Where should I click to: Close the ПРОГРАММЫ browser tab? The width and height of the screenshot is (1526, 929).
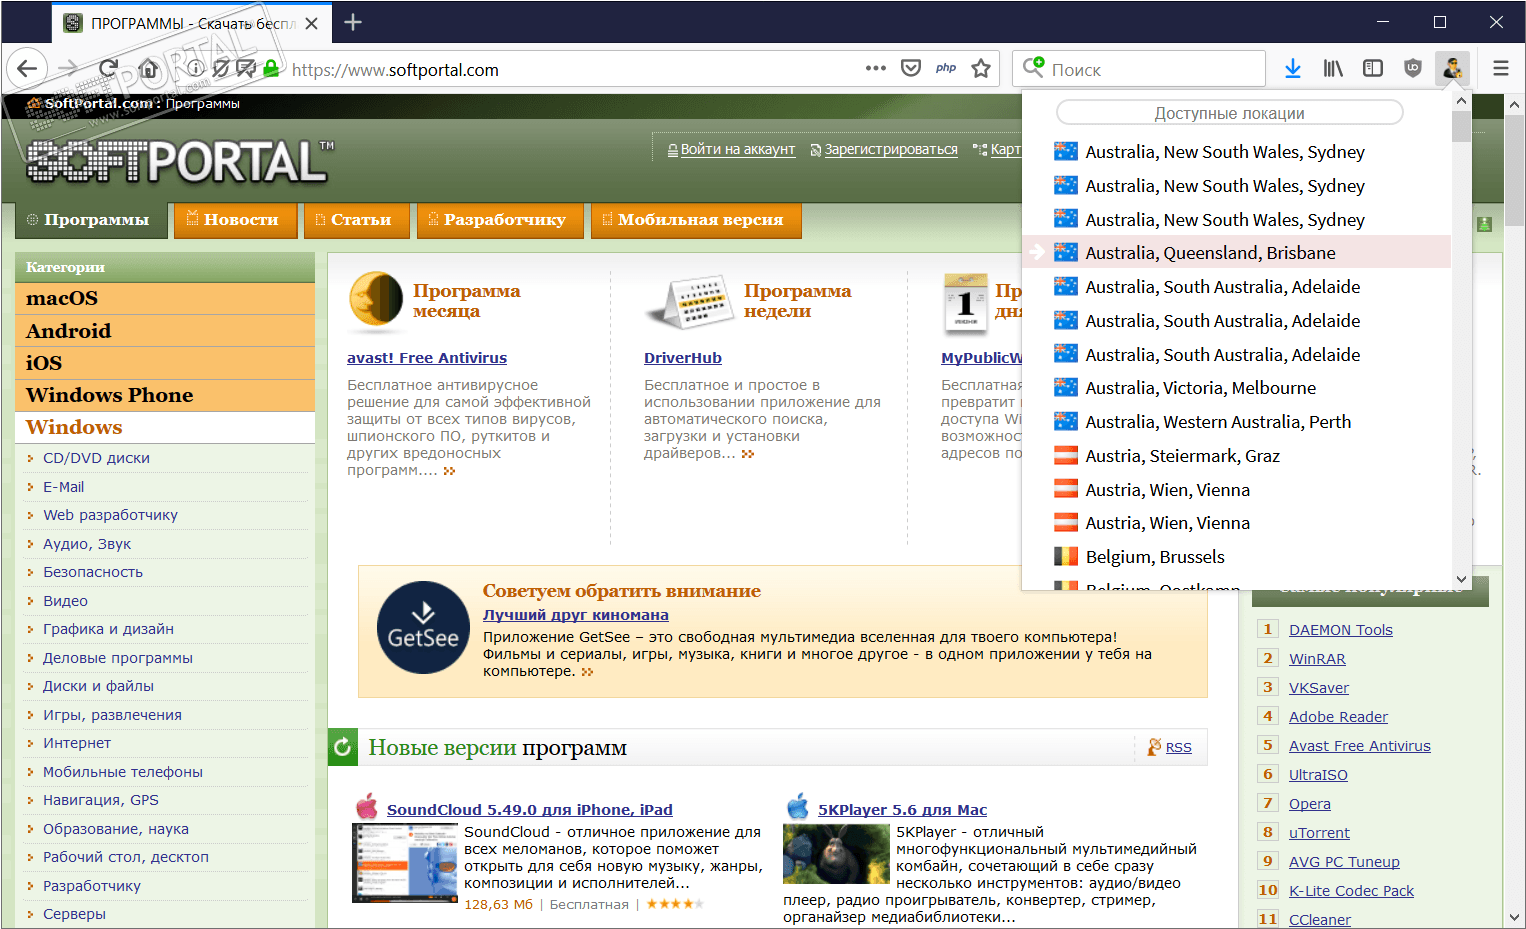coord(312,23)
